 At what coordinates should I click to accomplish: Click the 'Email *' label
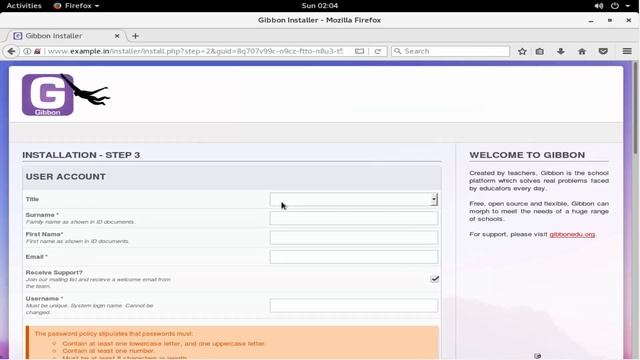coord(36,257)
